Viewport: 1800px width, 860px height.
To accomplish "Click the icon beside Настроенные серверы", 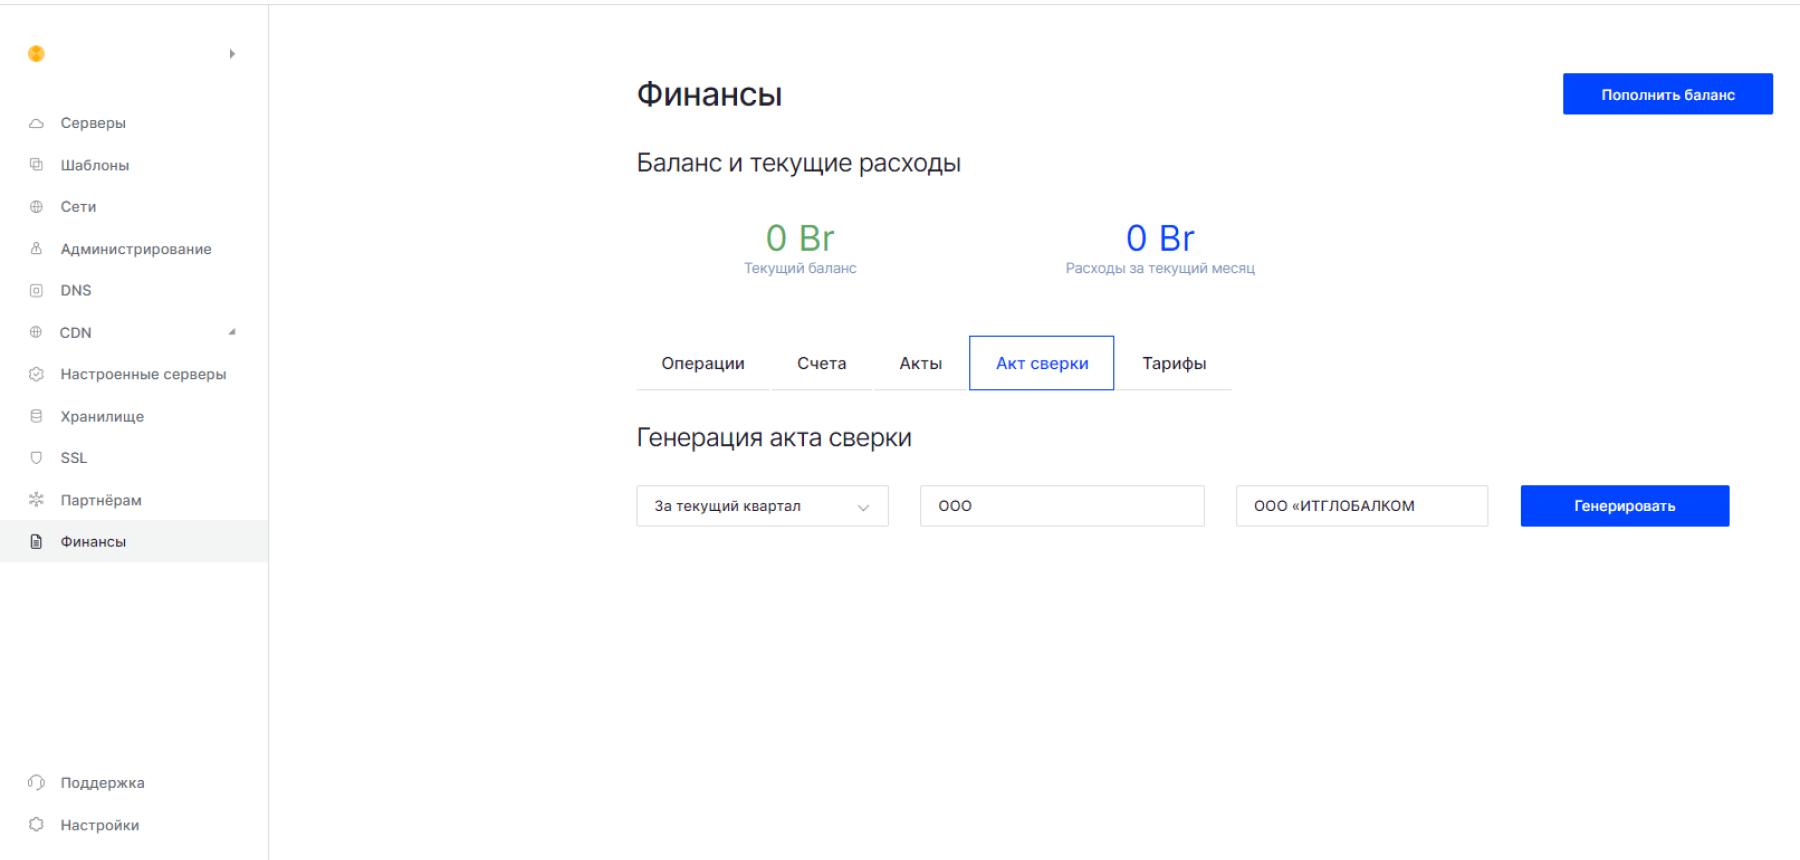I will click(36, 374).
